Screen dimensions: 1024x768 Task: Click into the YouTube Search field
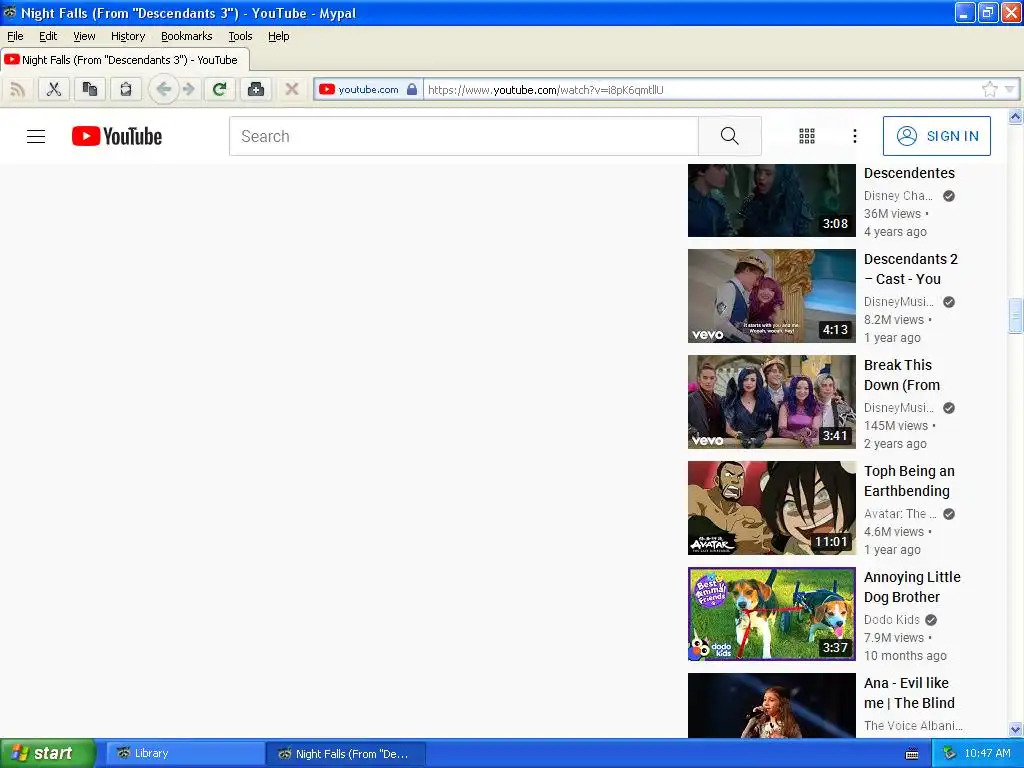tap(464, 136)
